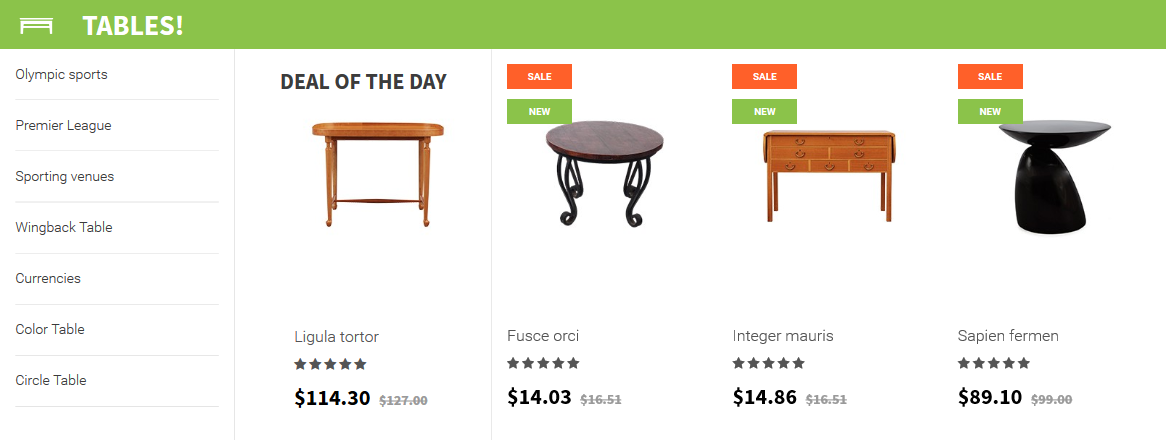The width and height of the screenshot is (1166, 440).
Task: Open the Olympic sports category
Action: point(62,74)
